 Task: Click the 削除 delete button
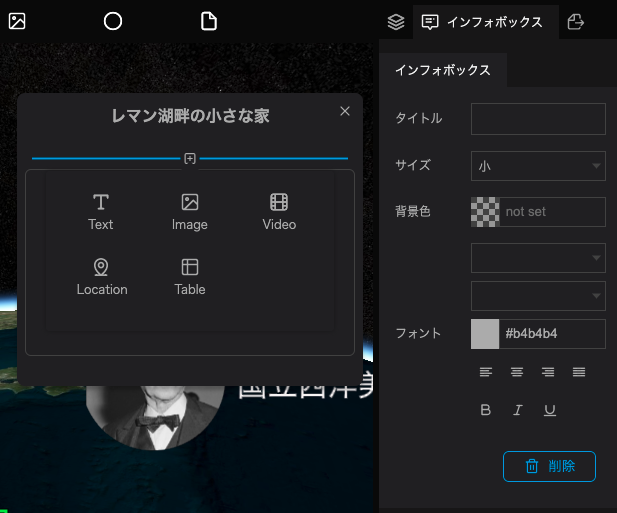click(549, 467)
